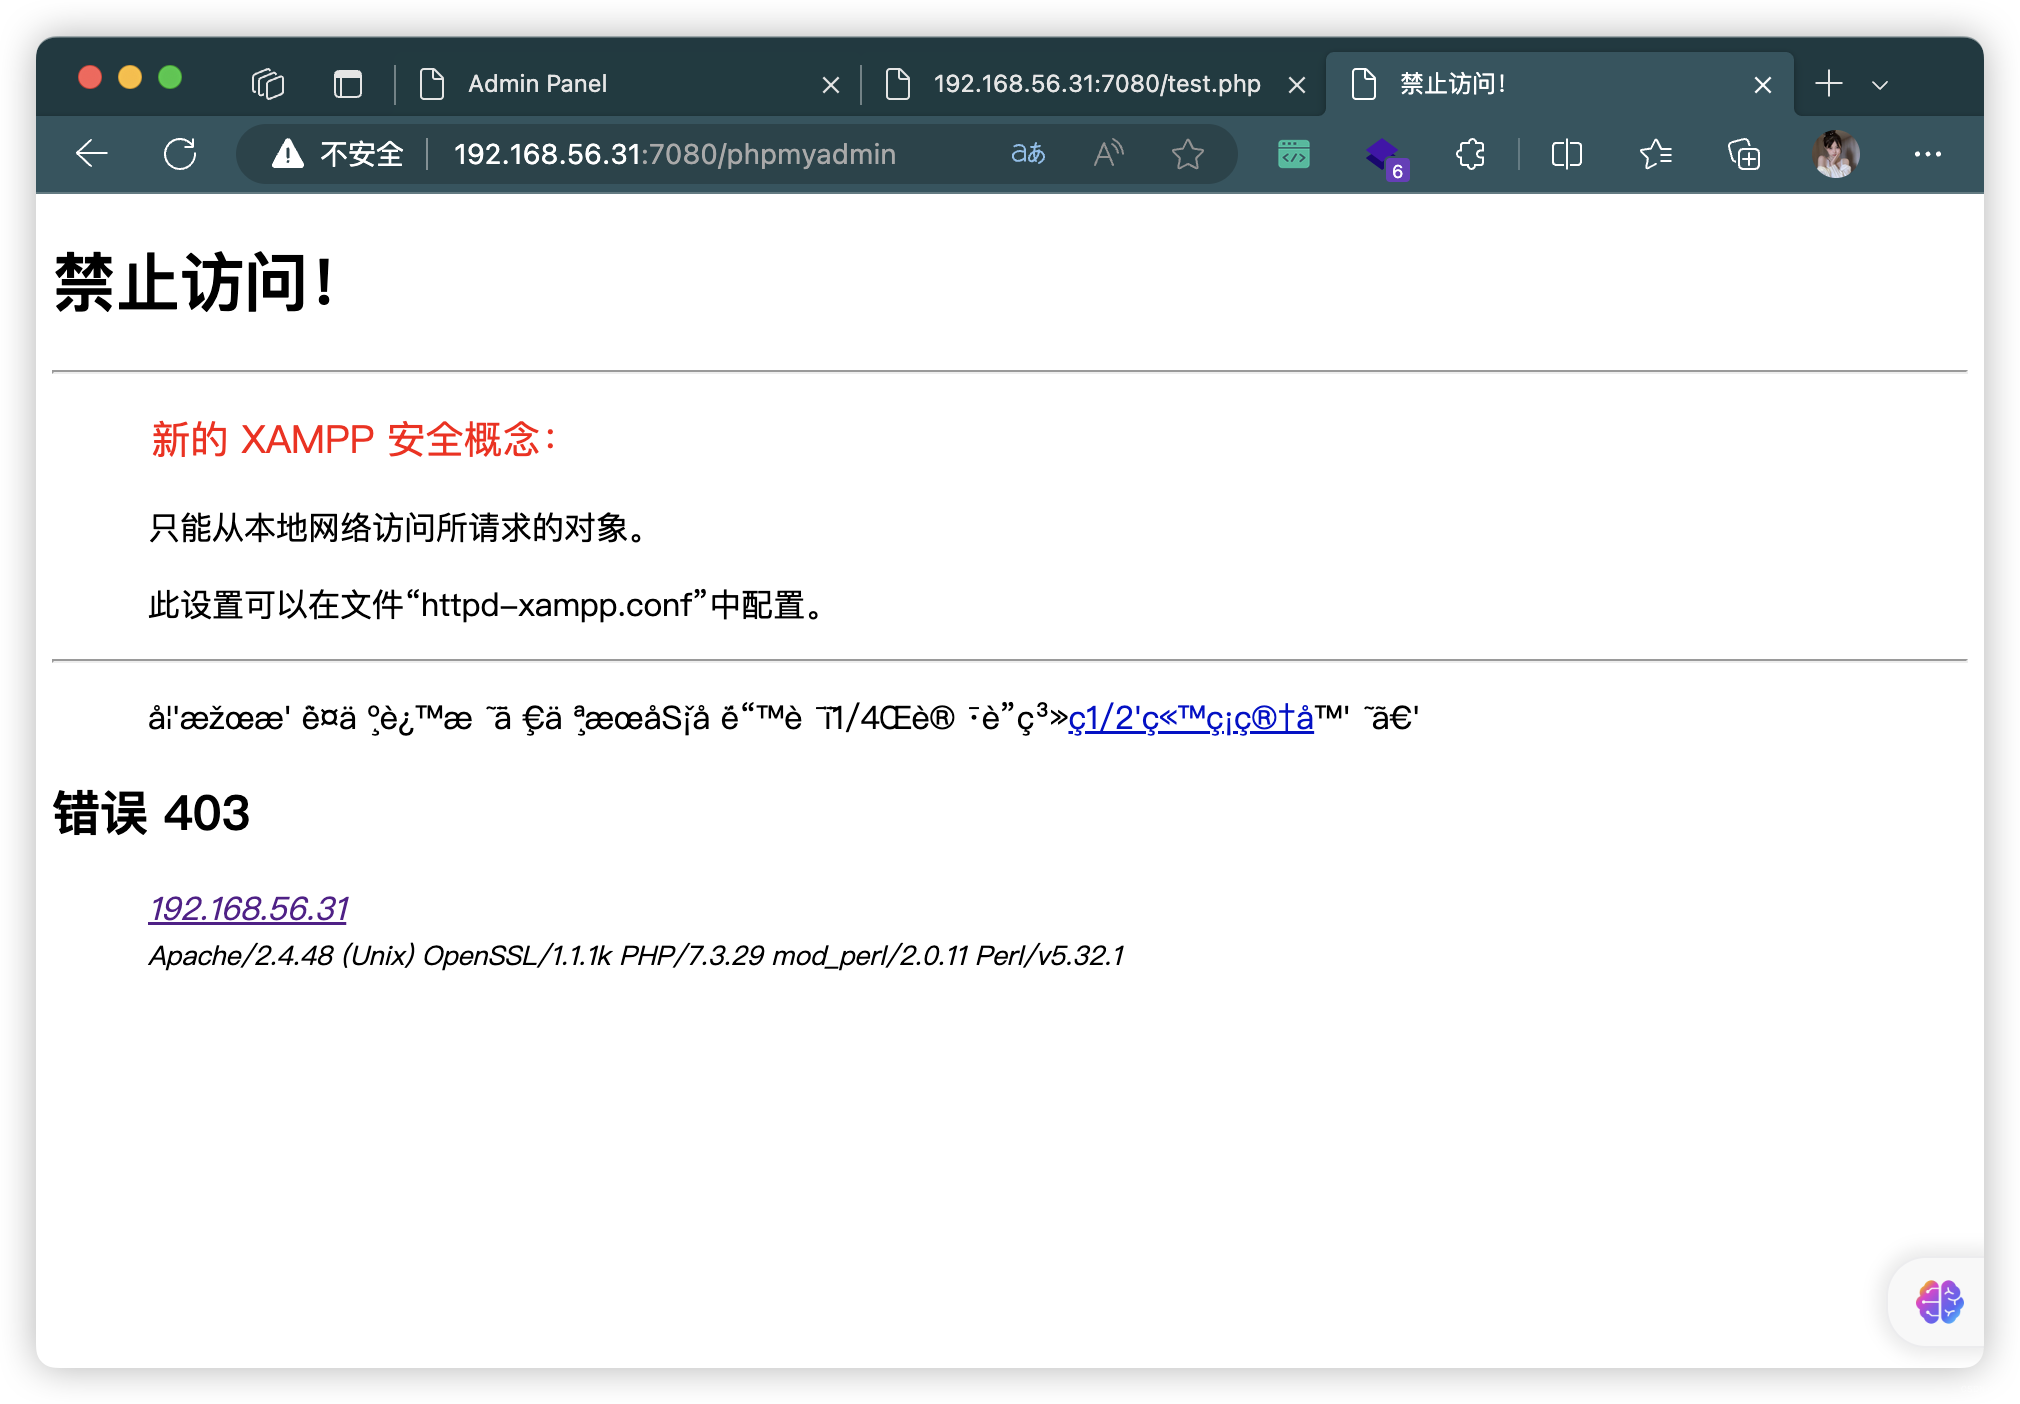Click the 不安全 security label
Screen dimensions: 2020x1404
tap(362, 154)
